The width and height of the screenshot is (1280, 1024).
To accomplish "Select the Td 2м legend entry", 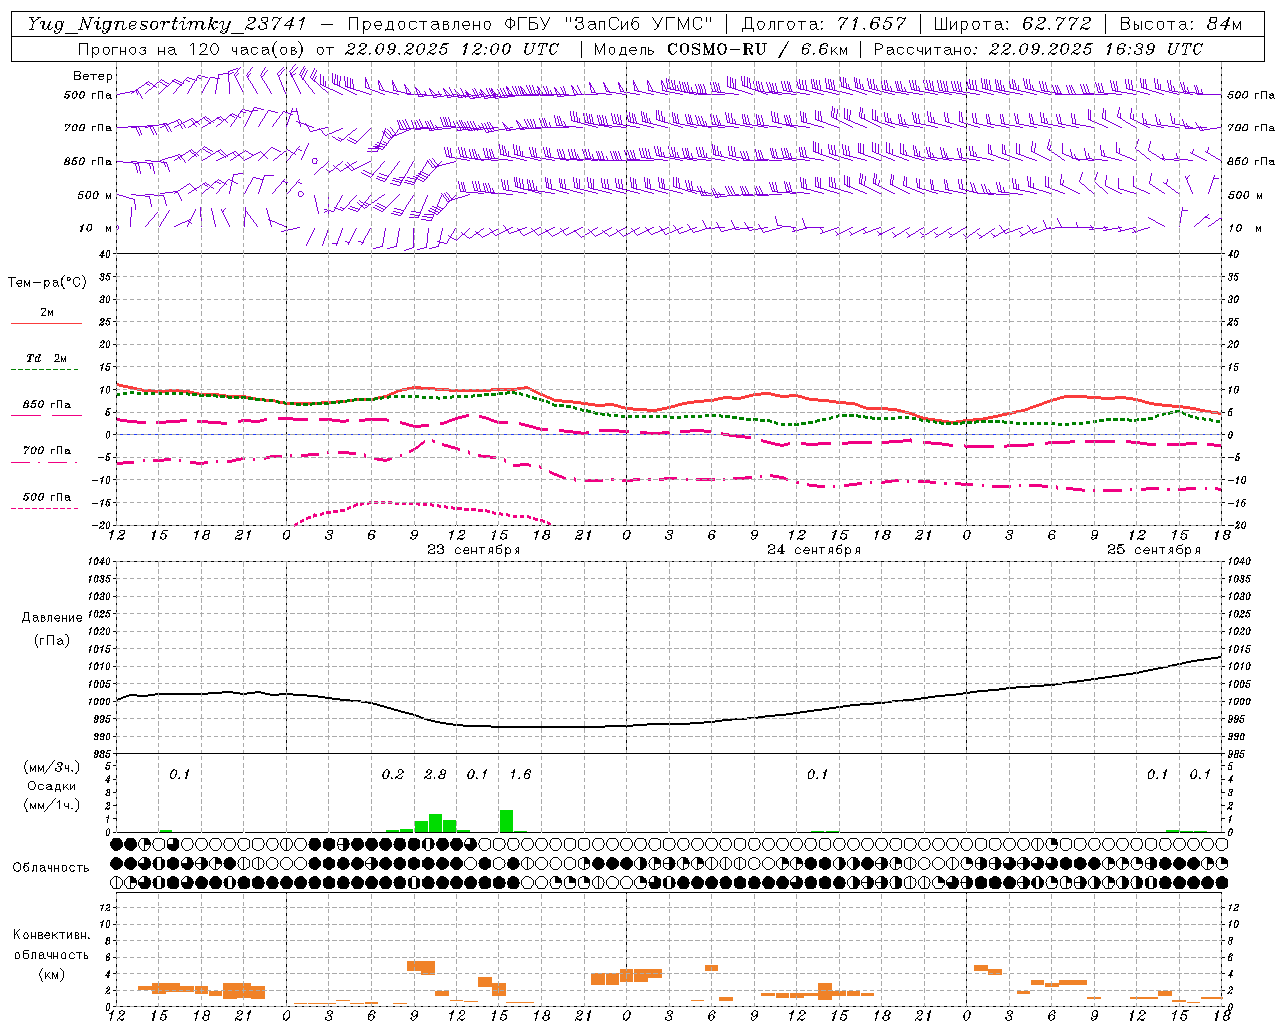I will [47, 358].
